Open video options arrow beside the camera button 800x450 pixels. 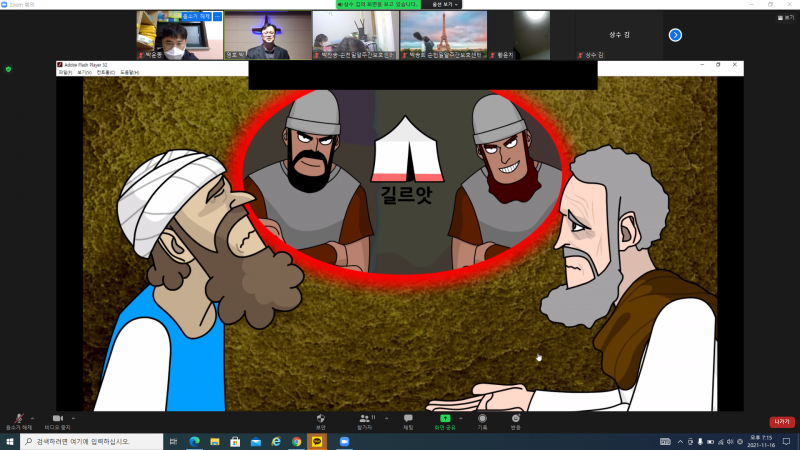click(73, 418)
